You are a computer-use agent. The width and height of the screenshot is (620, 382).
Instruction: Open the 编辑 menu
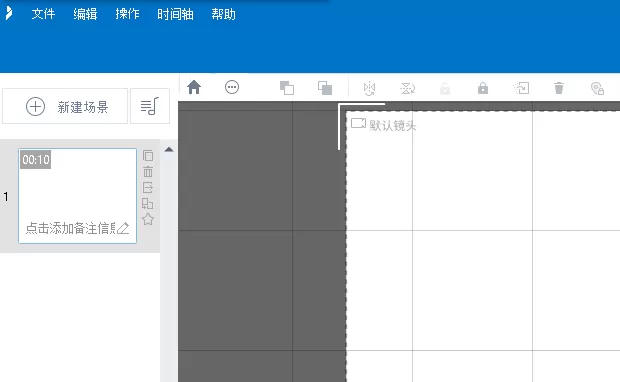click(x=85, y=14)
